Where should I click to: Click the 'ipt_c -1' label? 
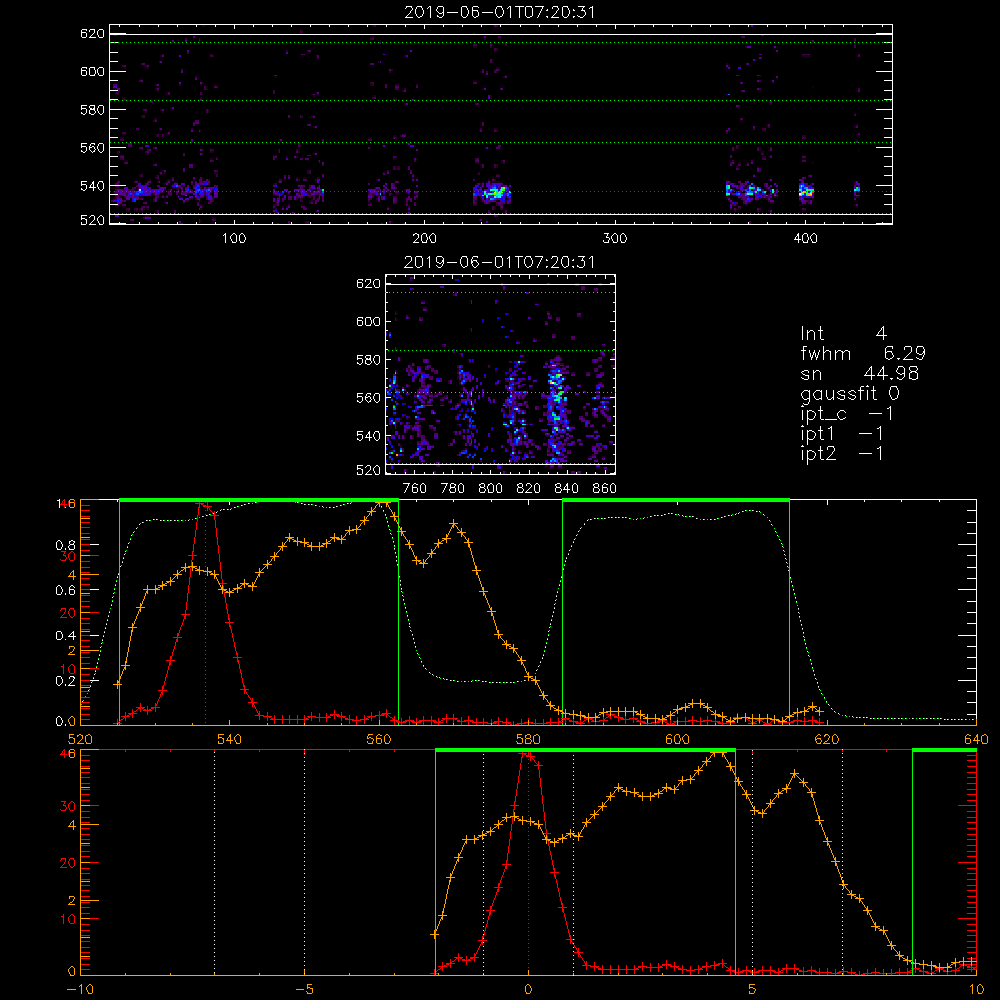coord(846,414)
